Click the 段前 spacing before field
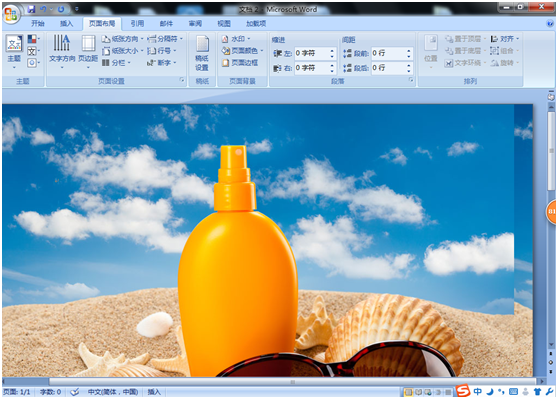 pyautogui.click(x=388, y=53)
